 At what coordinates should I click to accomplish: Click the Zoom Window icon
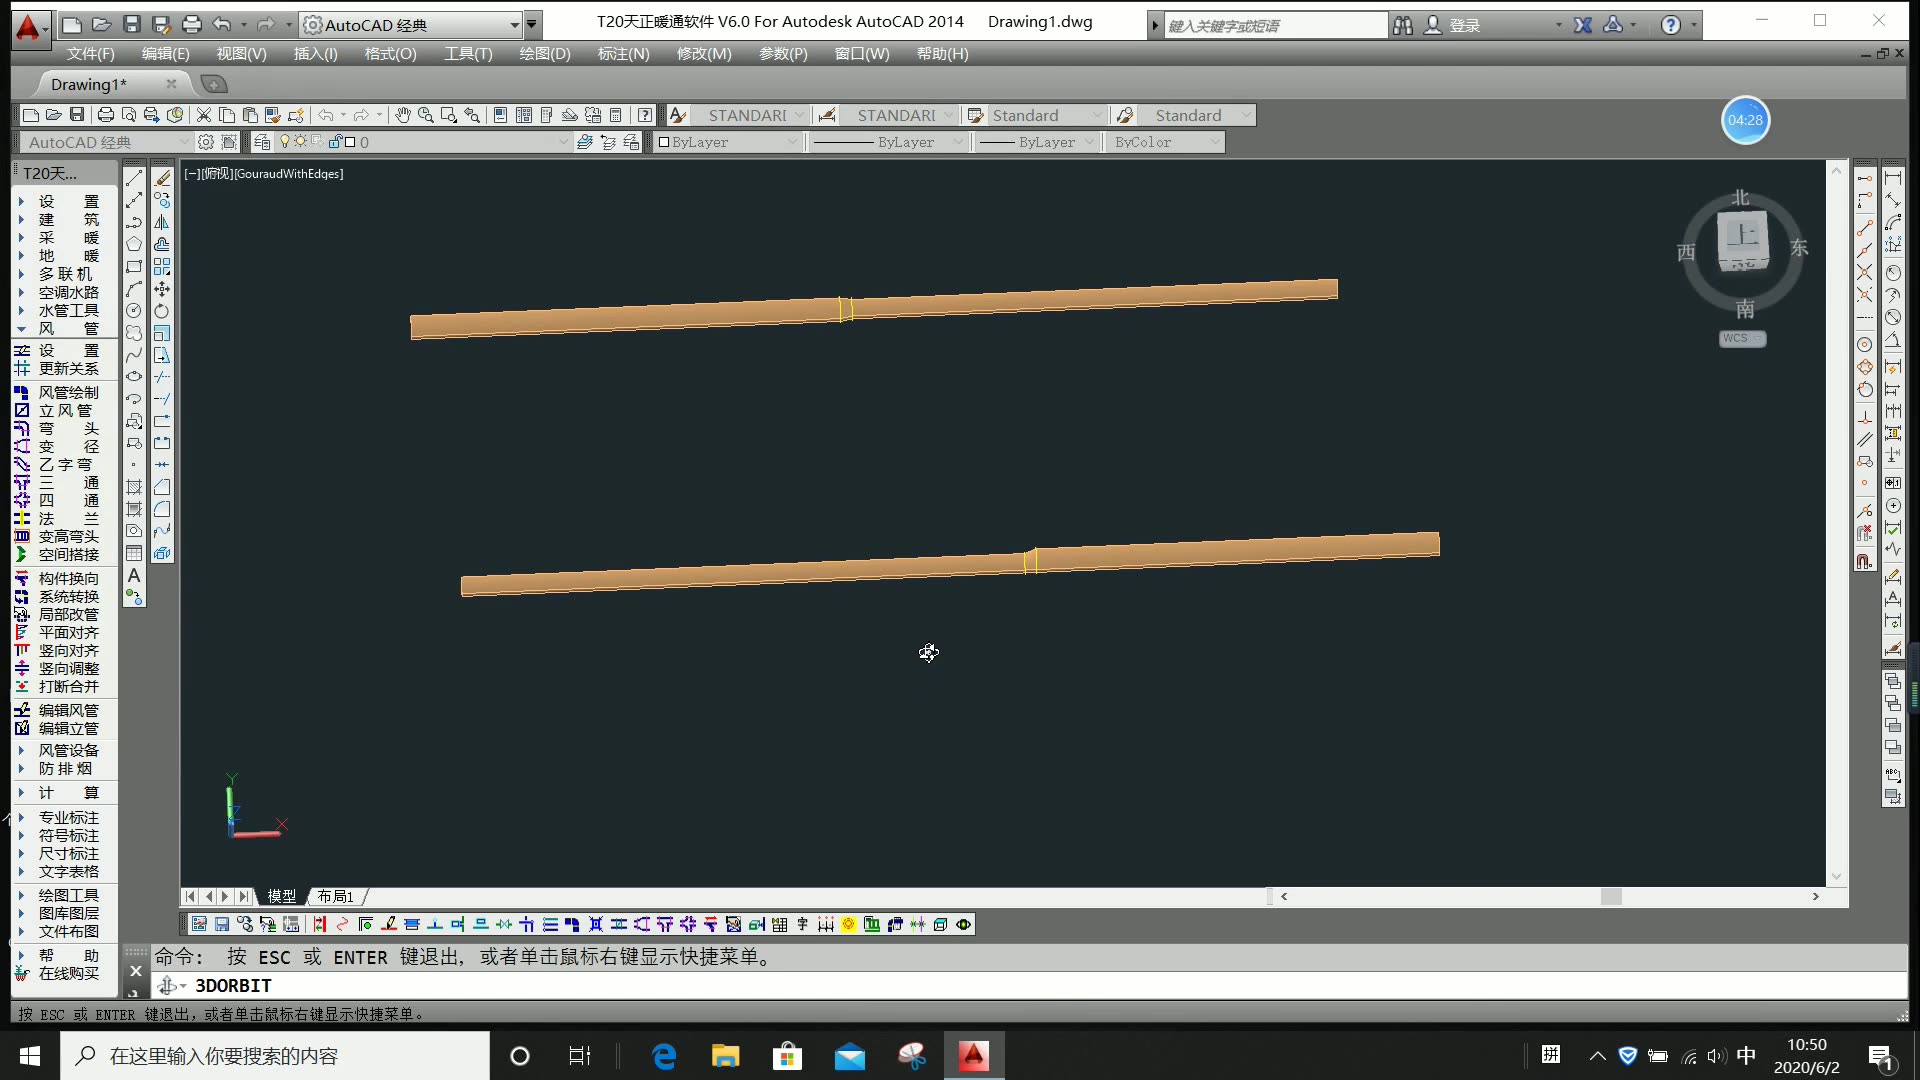coord(448,116)
